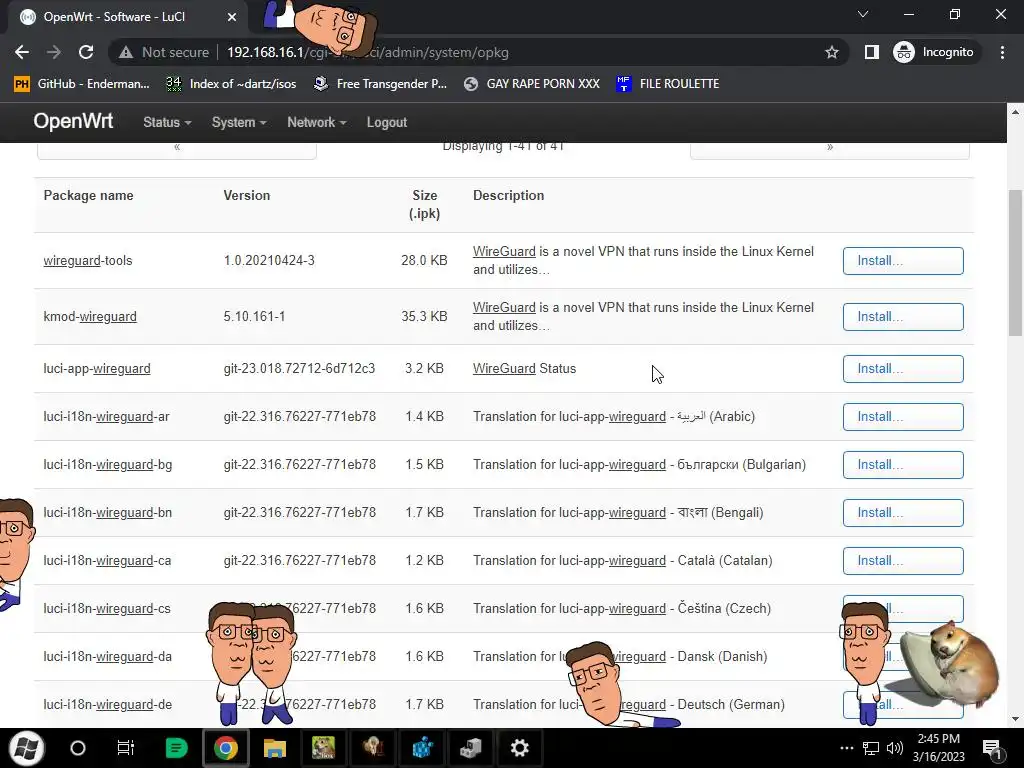
Task: Click the scrollbar up arrow
Action: pos(1015,112)
